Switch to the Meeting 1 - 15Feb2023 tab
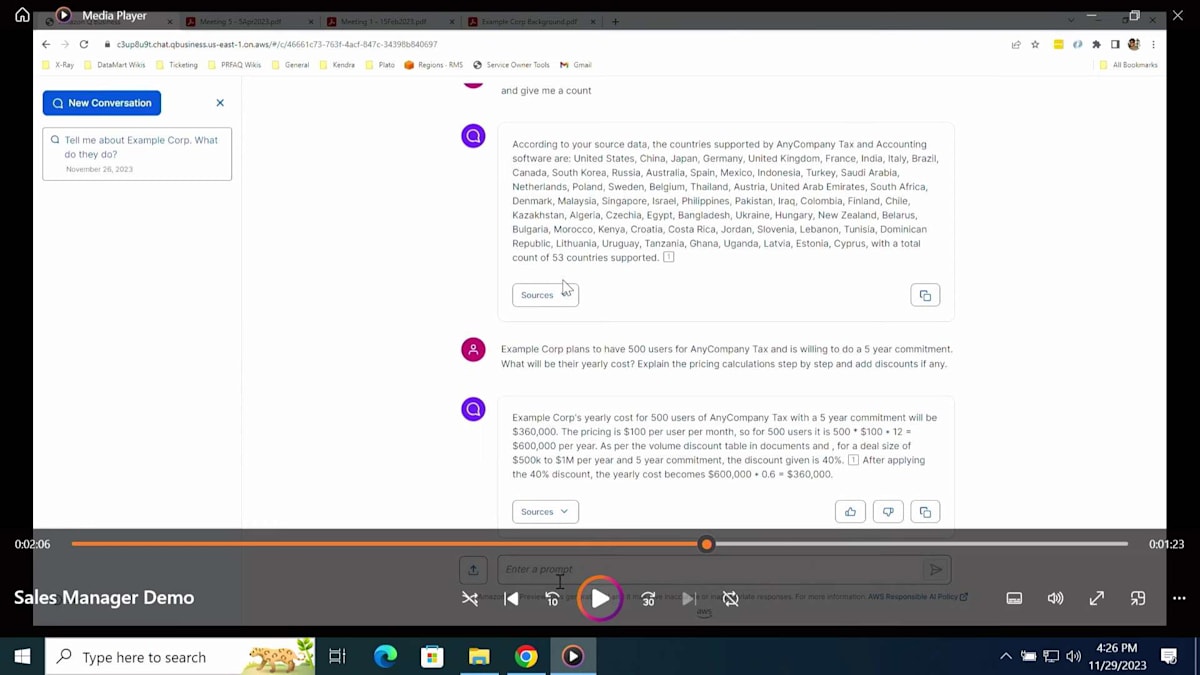This screenshot has height=675, width=1200. click(x=390, y=20)
